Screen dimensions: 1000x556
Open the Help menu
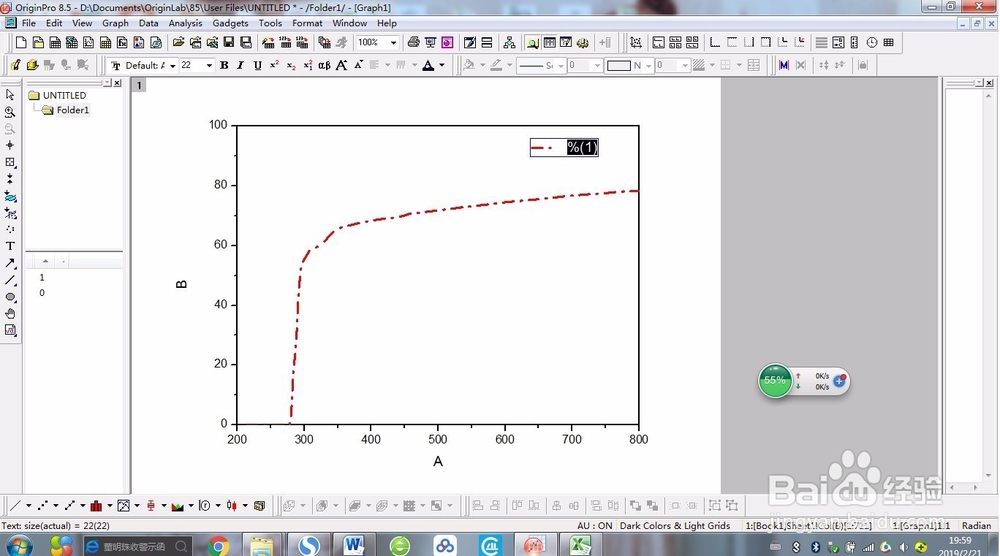(x=386, y=23)
